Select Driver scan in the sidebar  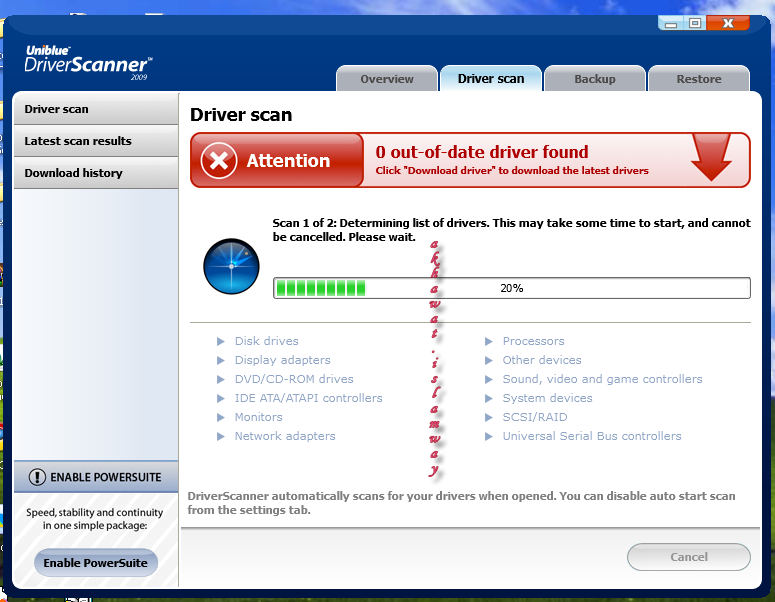coord(96,109)
